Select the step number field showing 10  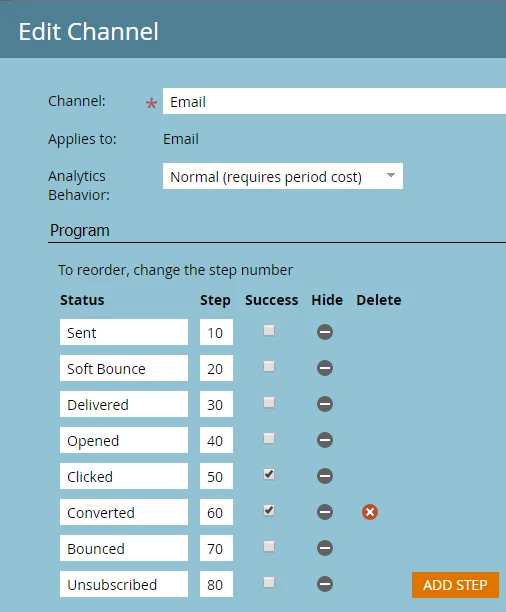(x=216, y=332)
